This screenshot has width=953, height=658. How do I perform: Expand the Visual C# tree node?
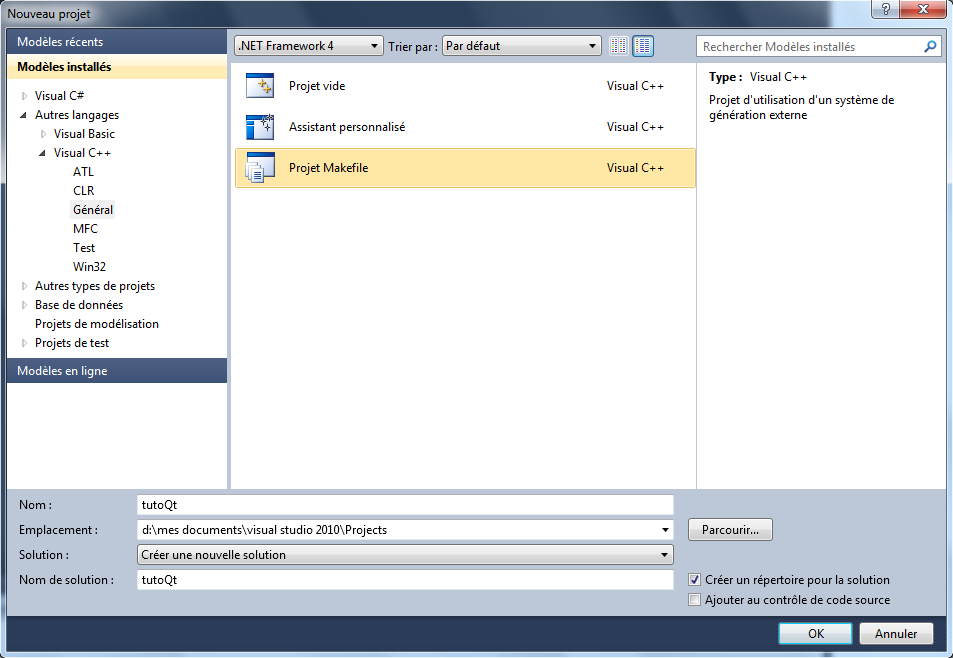pyautogui.click(x=25, y=96)
